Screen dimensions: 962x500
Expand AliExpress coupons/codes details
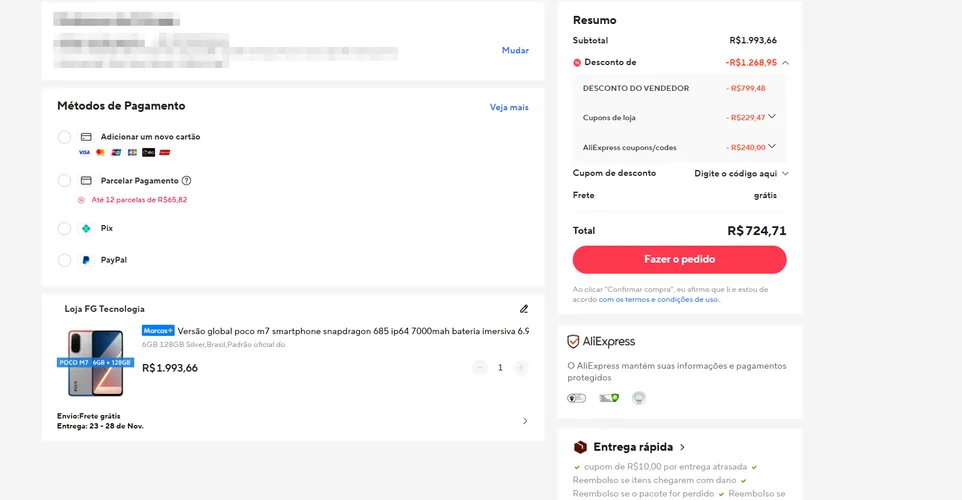click(772, 146)
